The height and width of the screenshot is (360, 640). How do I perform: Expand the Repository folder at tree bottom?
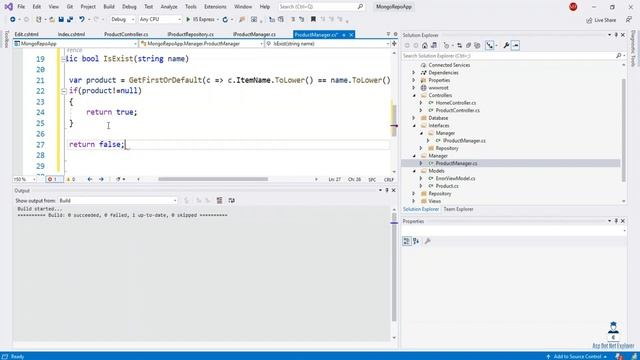(x=413, y=193)
